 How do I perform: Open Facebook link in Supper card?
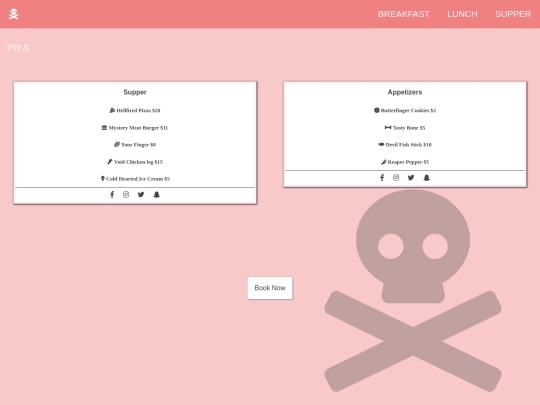coord(112,195)
